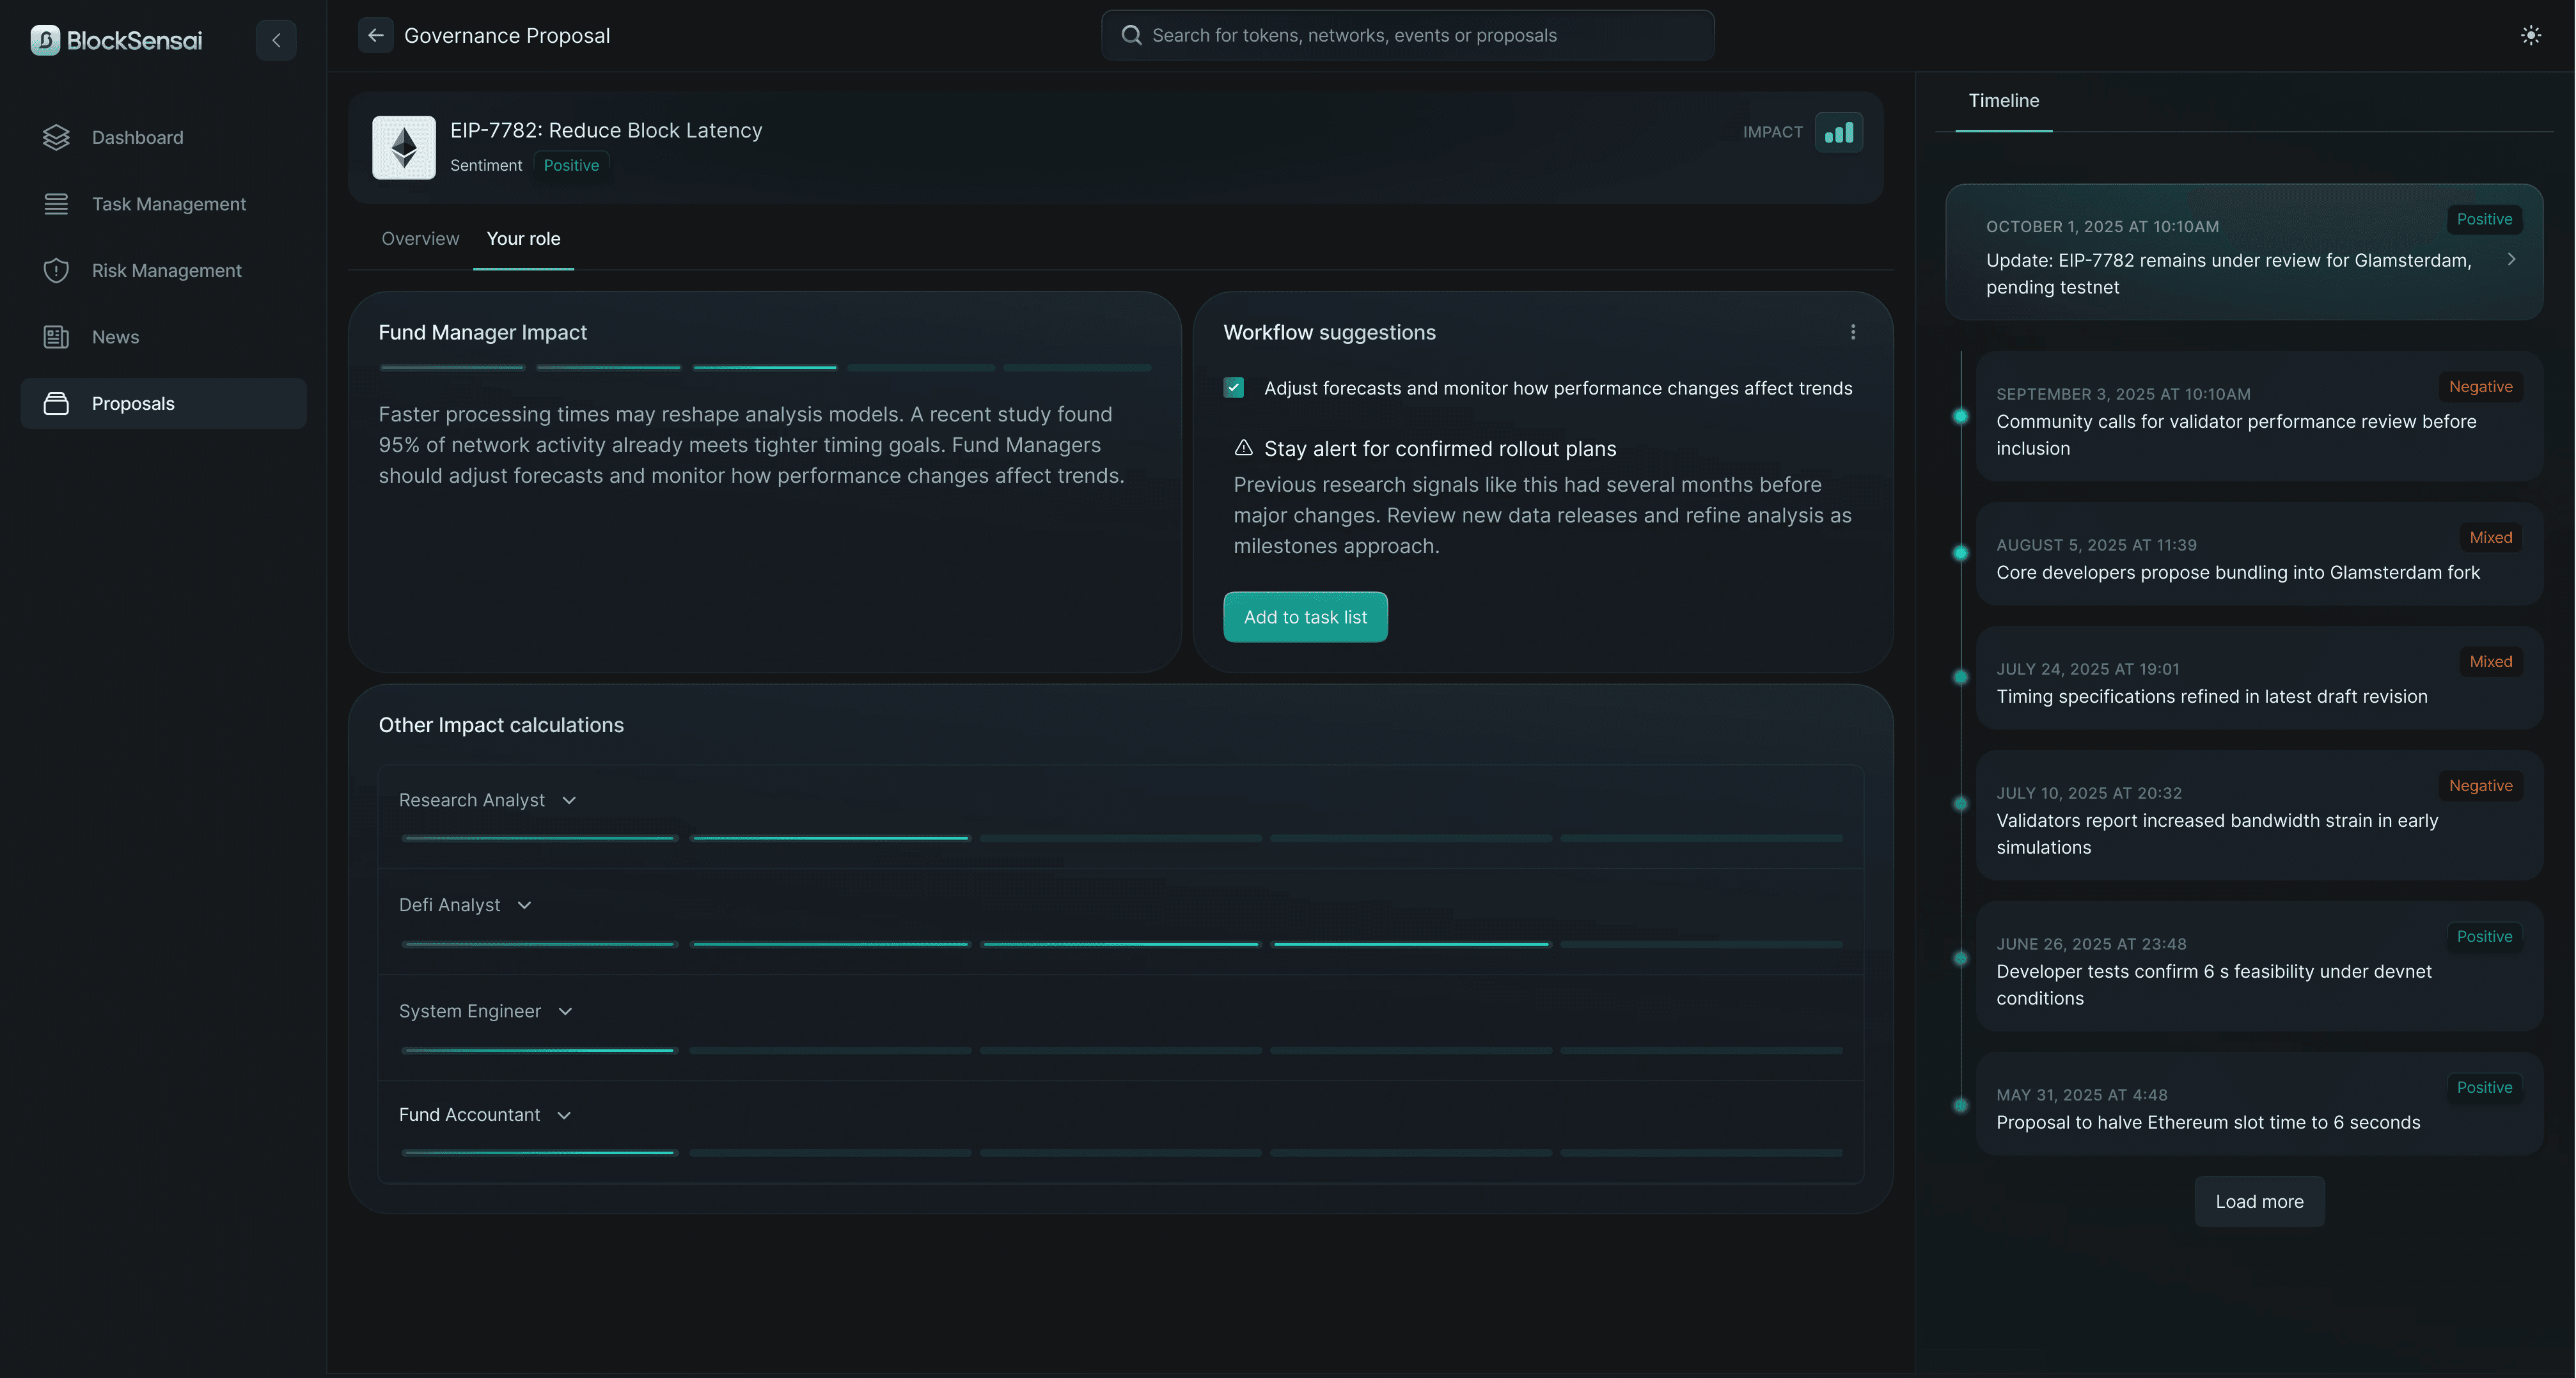Open the News item in the sidebar

point(115,337)
